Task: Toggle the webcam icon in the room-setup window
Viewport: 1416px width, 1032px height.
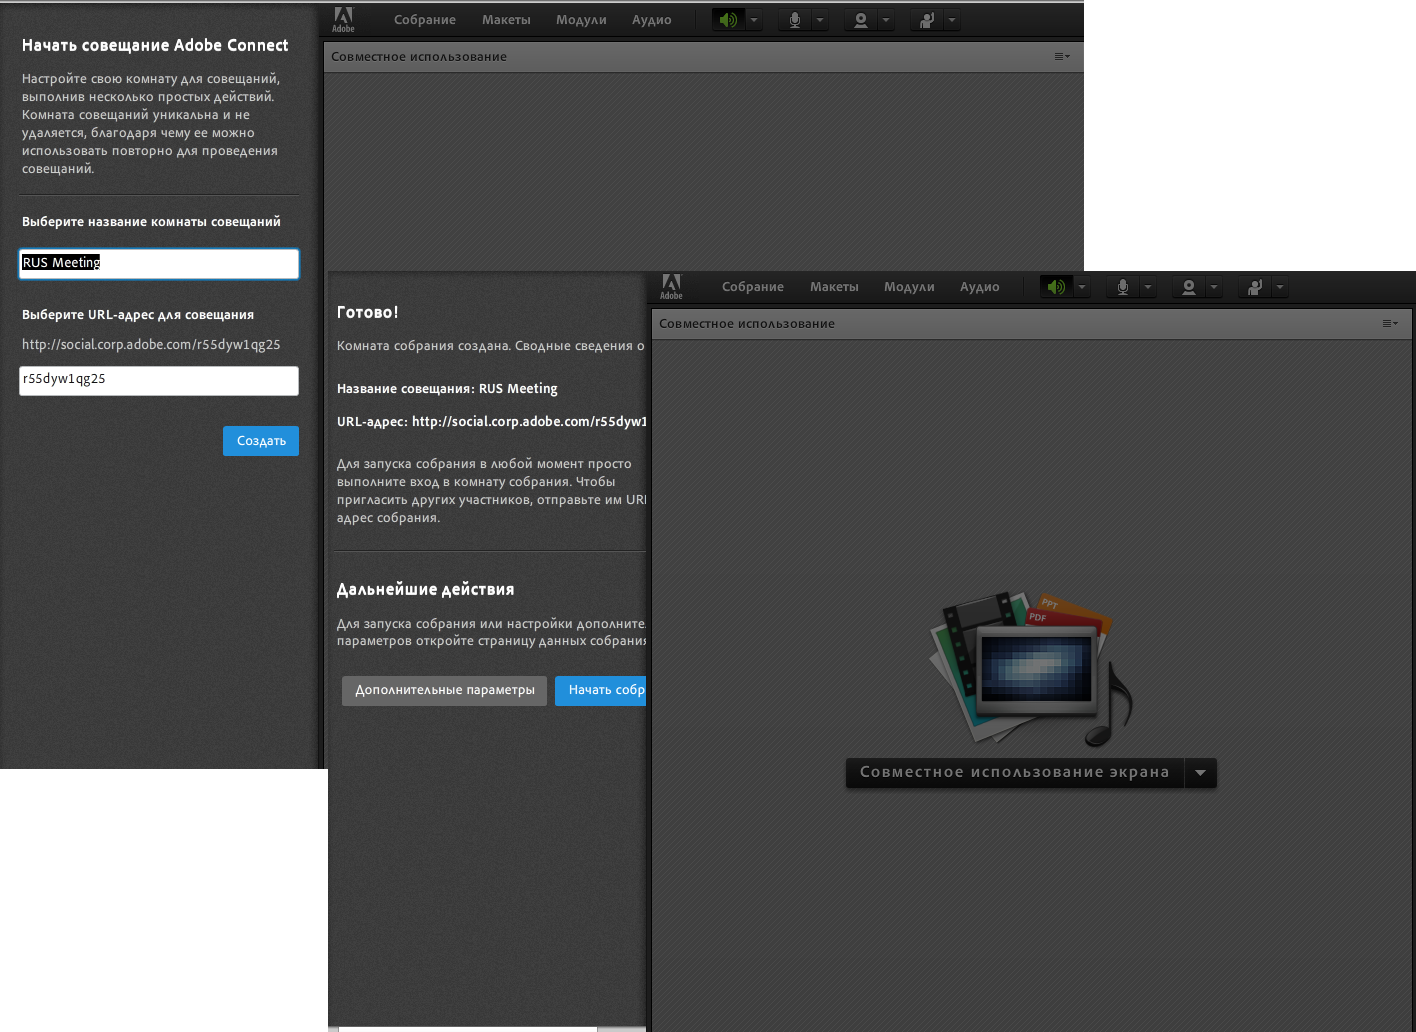Action: tap(861, 20)
